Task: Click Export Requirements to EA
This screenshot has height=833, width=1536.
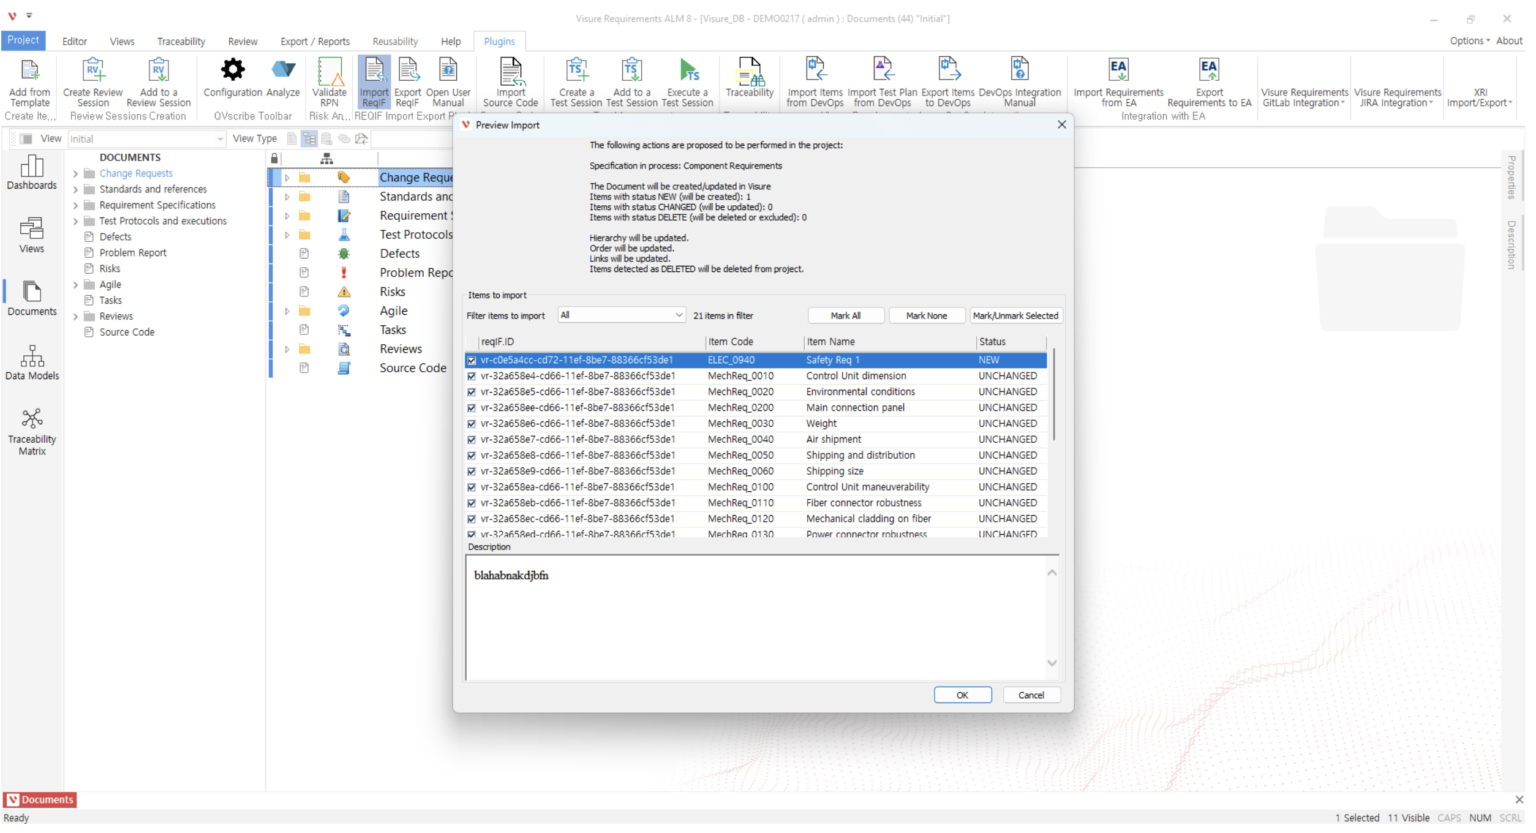Action: [1209, 83]
